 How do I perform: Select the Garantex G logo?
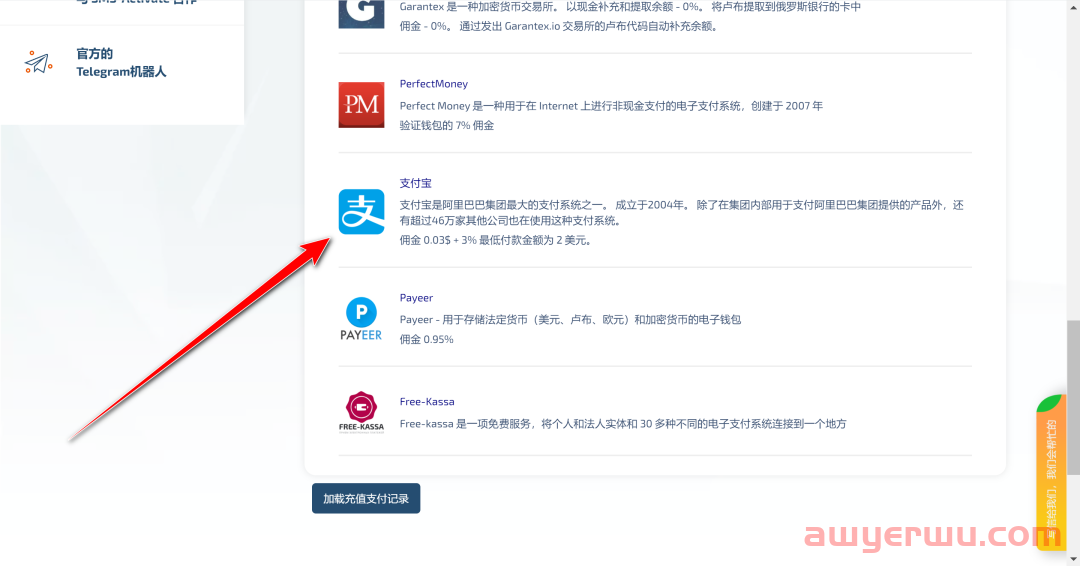point(361,14)
